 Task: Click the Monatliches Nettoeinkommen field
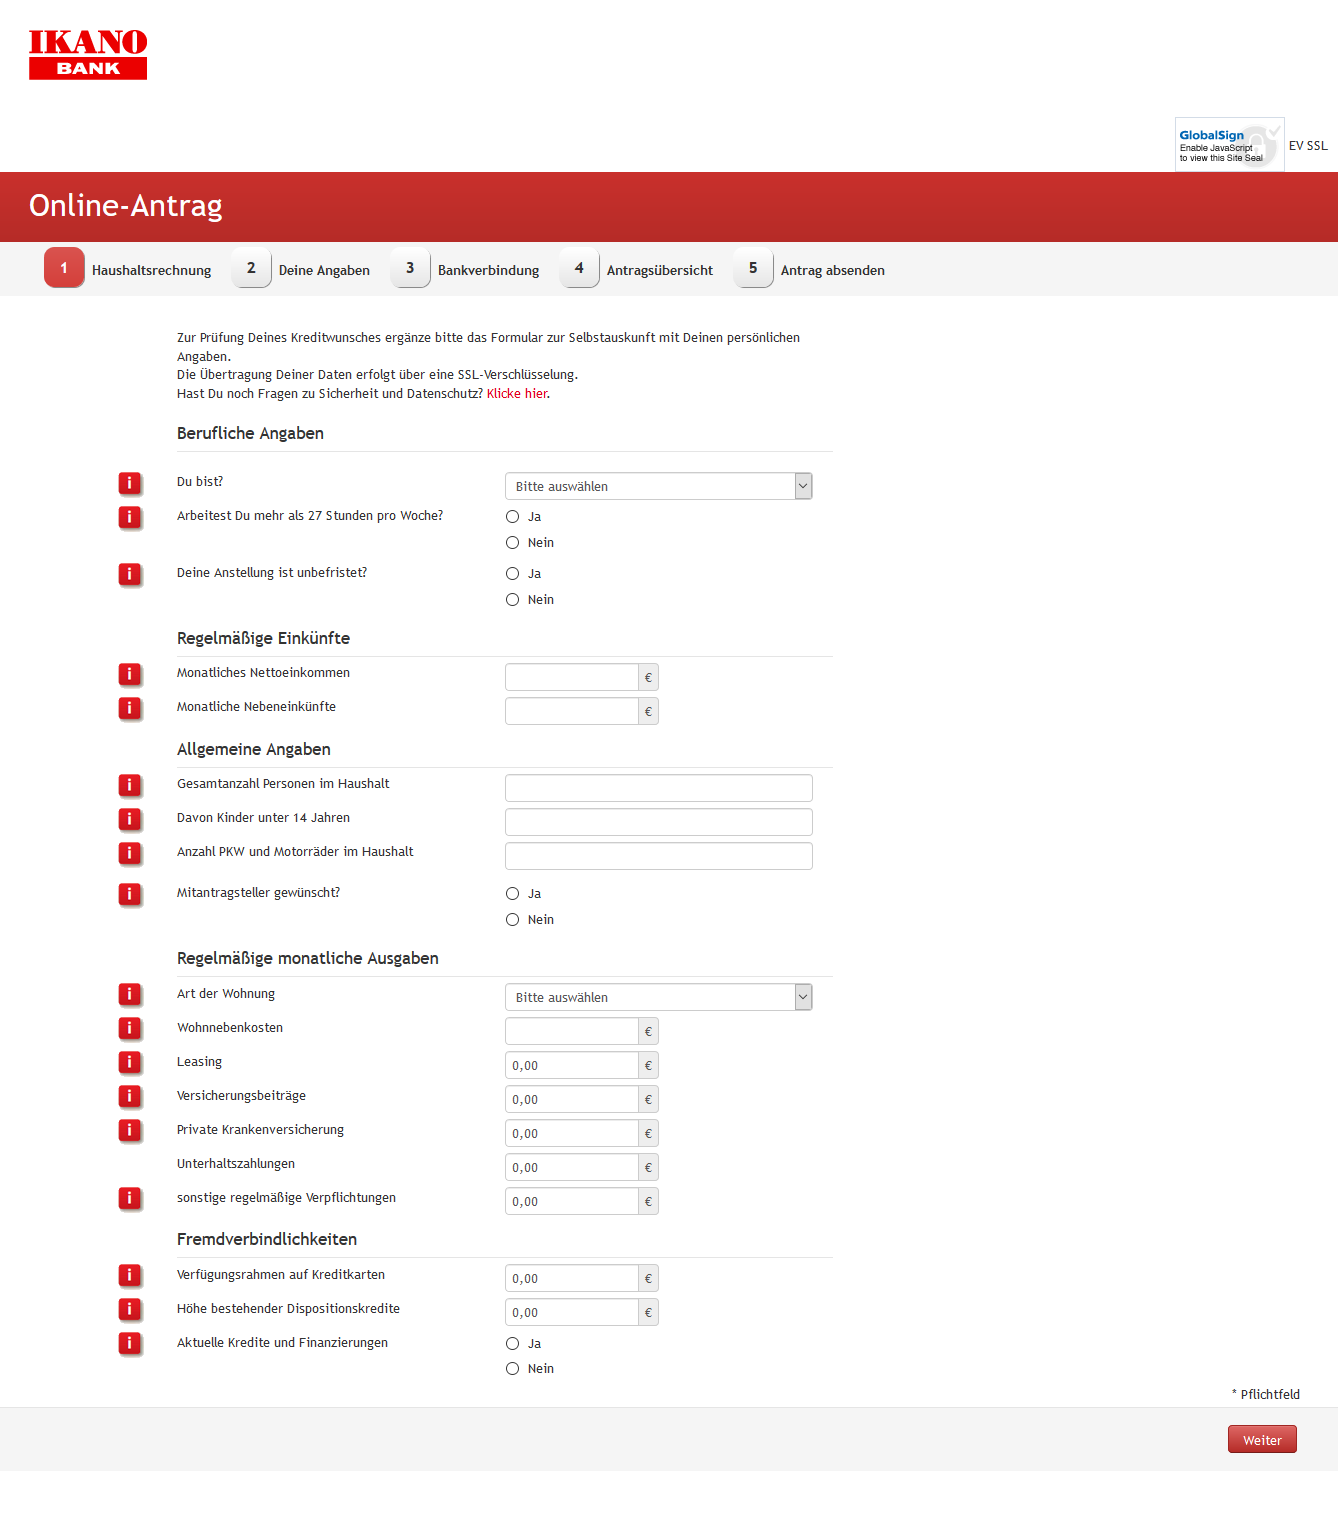[x=572, y=677]
